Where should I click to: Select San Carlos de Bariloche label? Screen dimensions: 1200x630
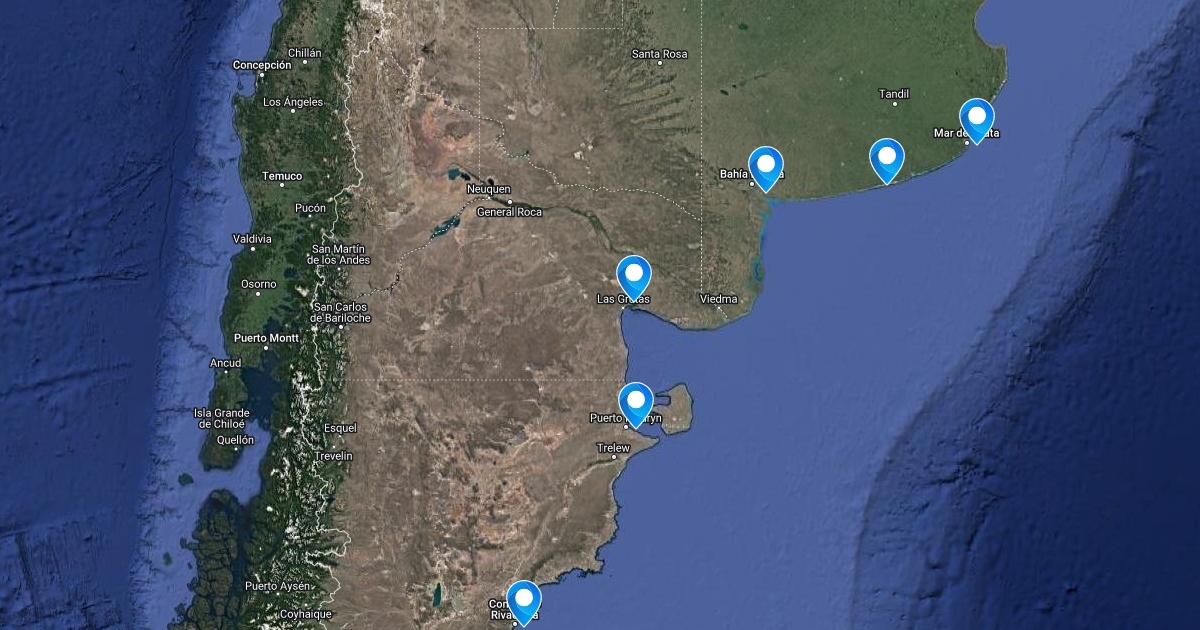coord(342,312)
